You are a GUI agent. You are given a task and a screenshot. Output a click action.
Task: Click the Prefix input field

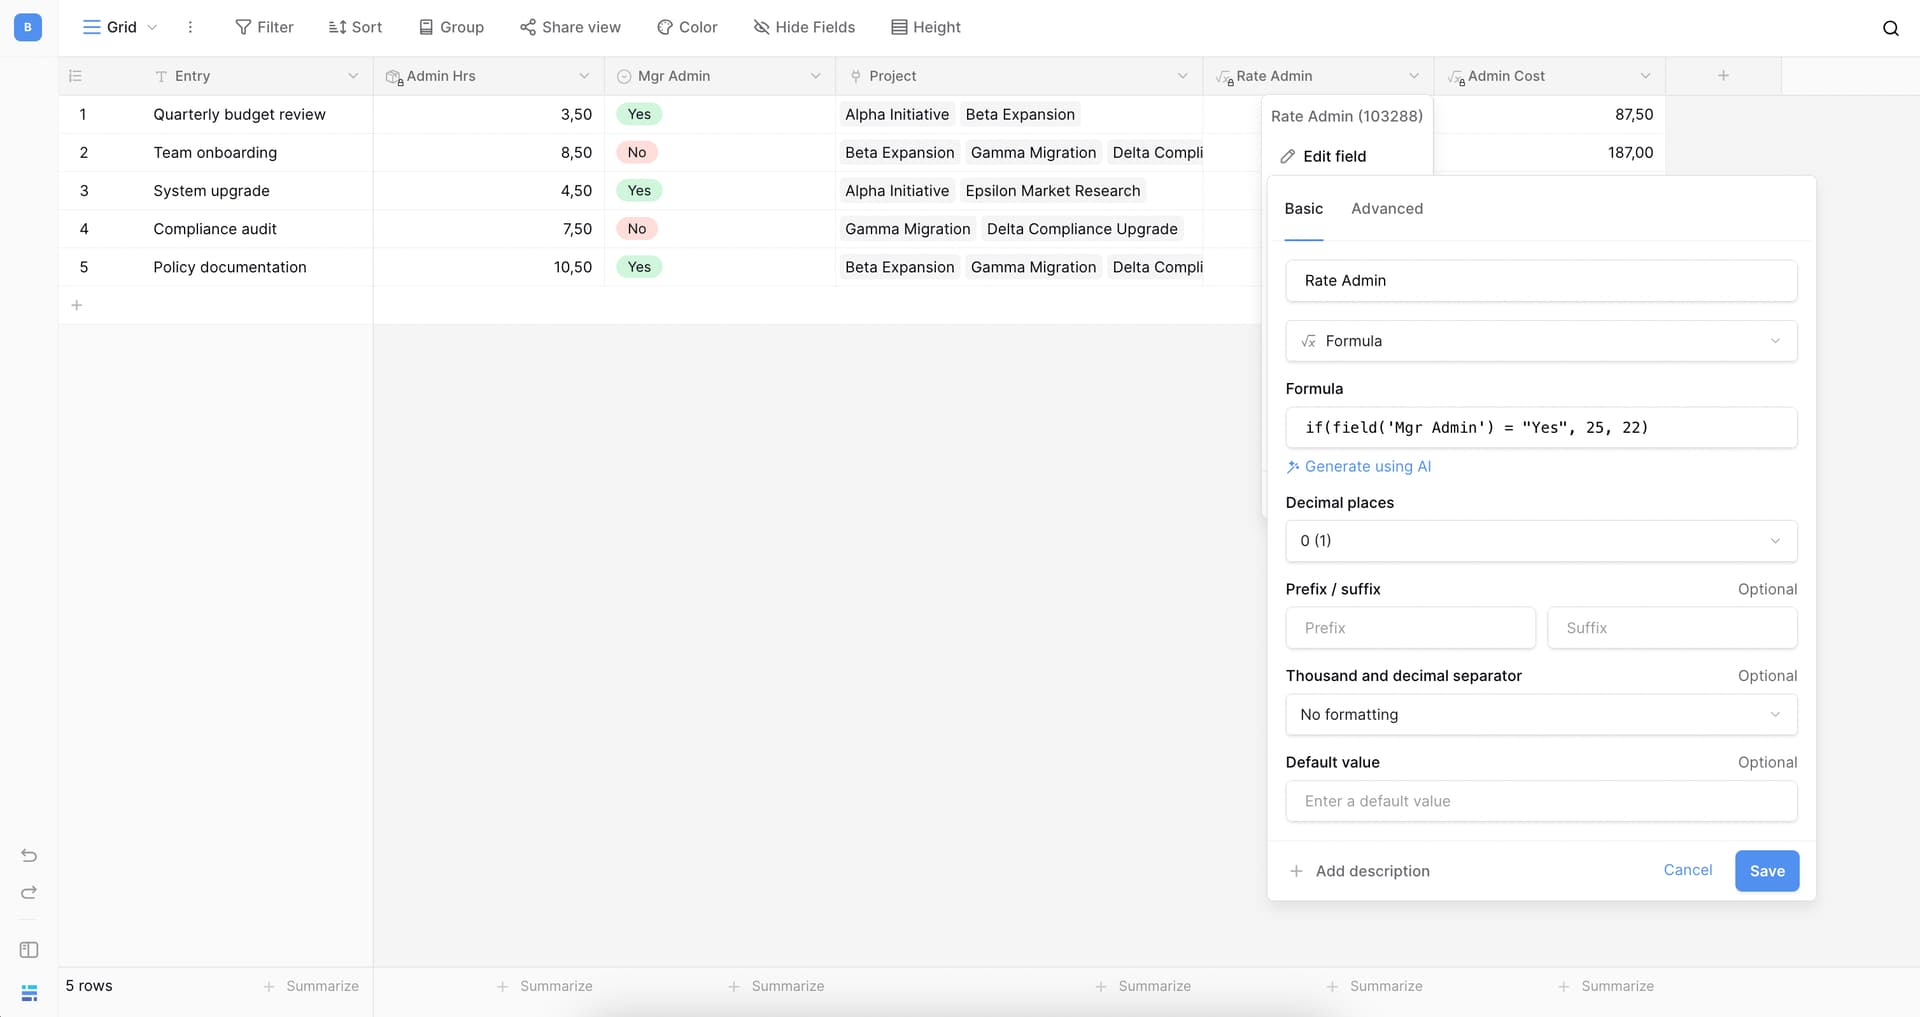click(1410, 628)
